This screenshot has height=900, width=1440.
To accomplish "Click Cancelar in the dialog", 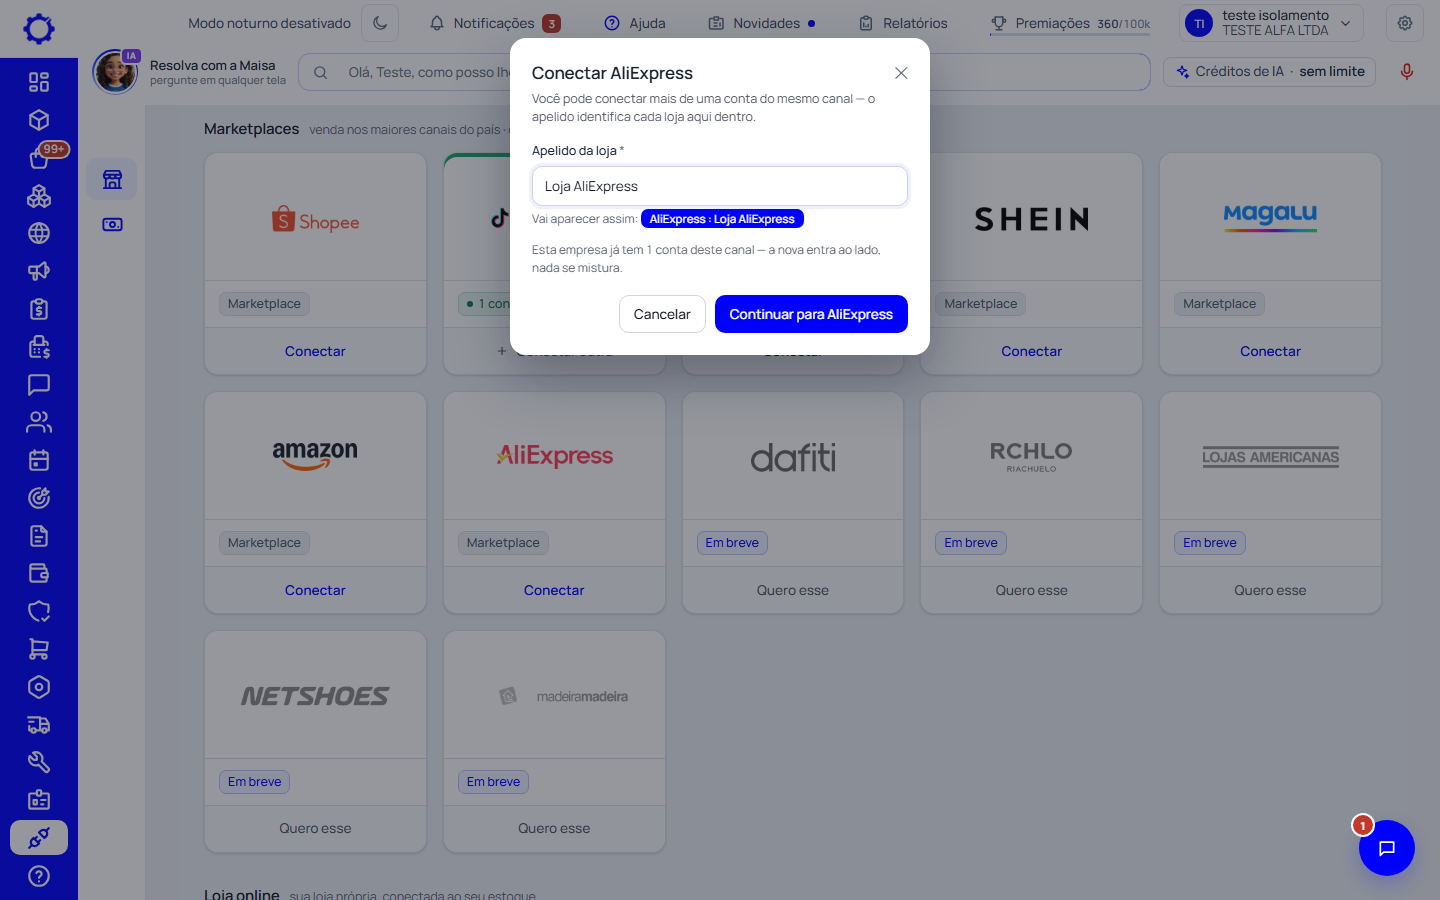I will (x=662, y=314).
